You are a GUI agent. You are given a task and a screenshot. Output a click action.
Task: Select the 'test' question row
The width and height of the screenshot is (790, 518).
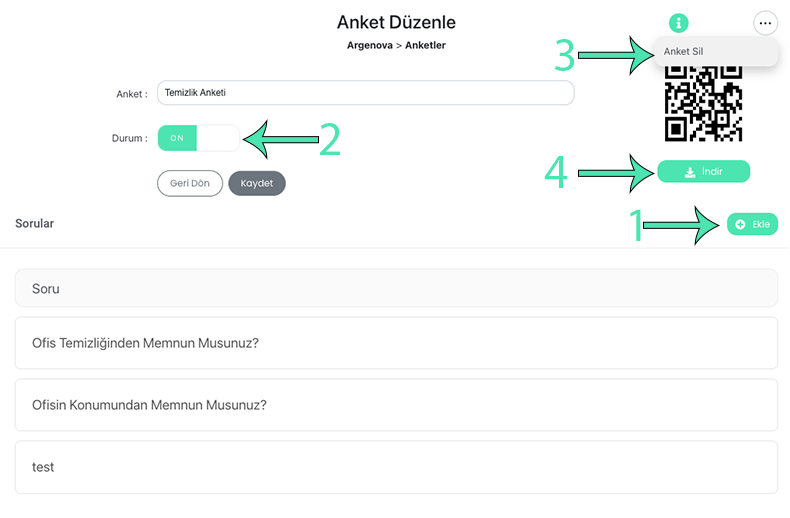point(396,467)
